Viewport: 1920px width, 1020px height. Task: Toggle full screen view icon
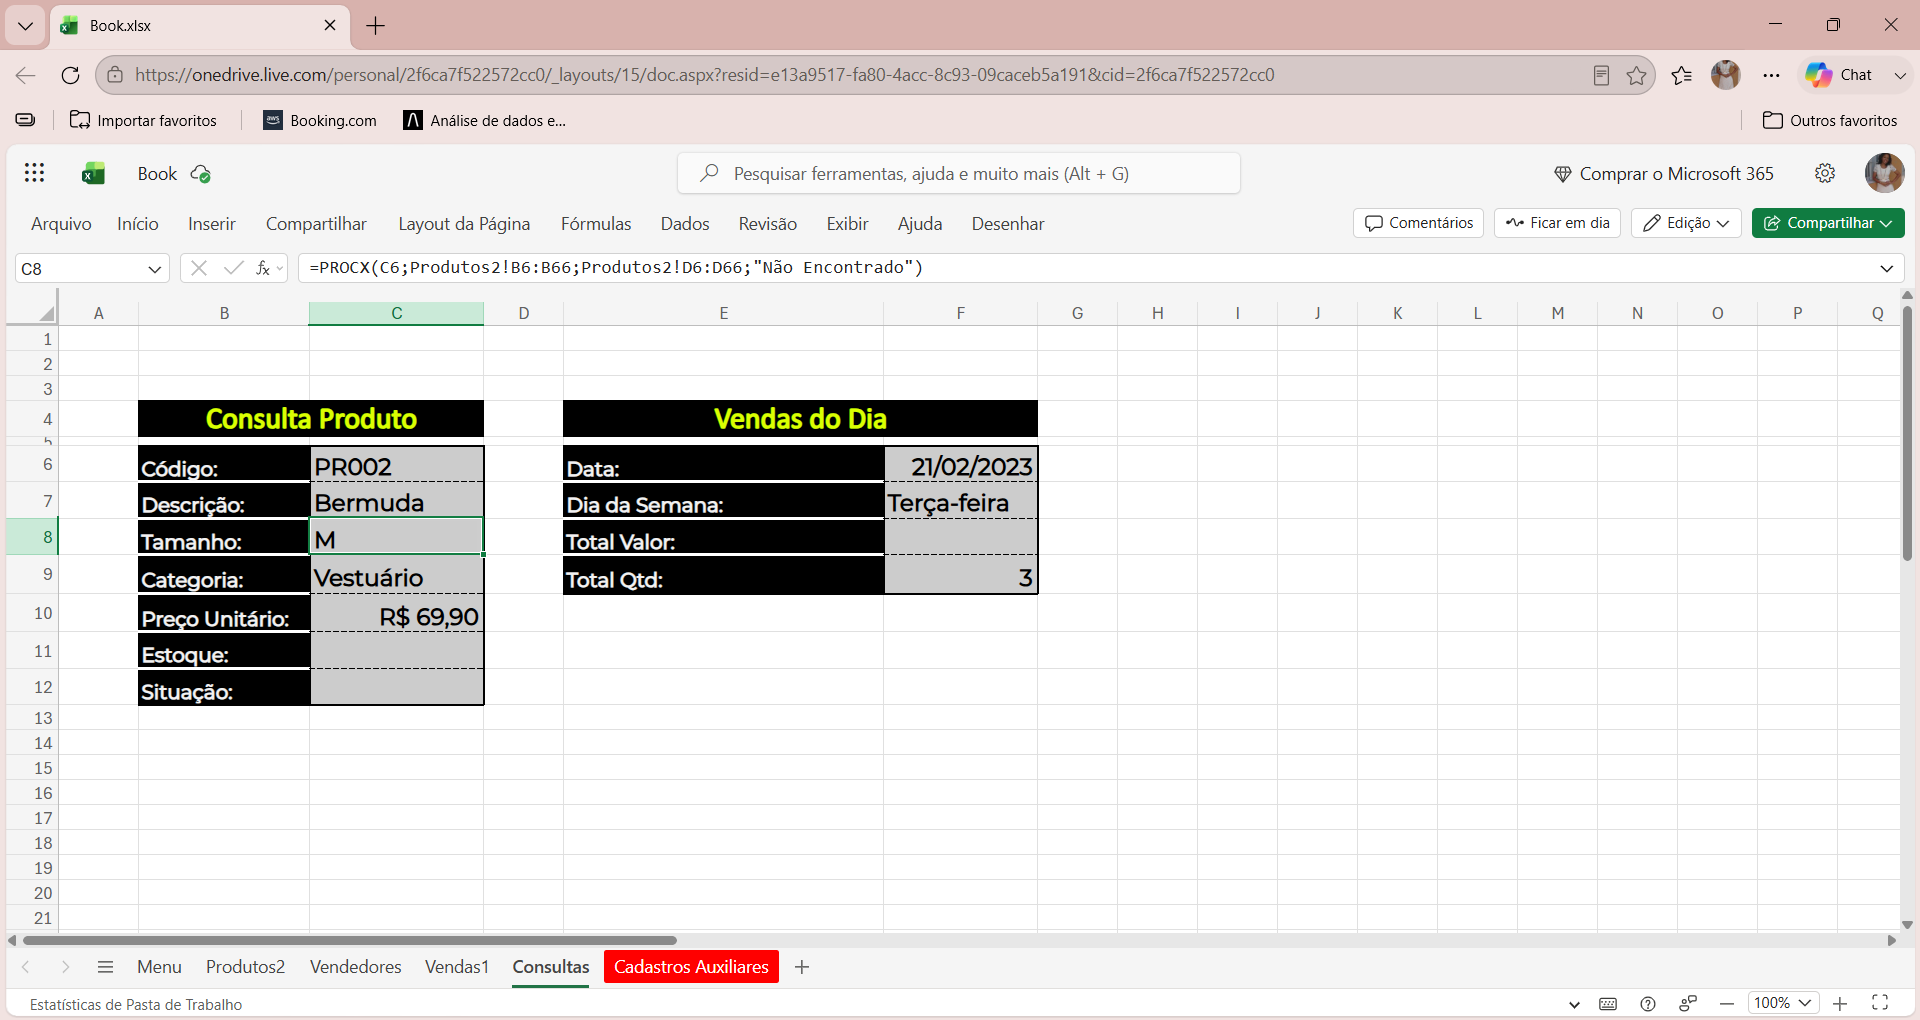point(1880,1003)
